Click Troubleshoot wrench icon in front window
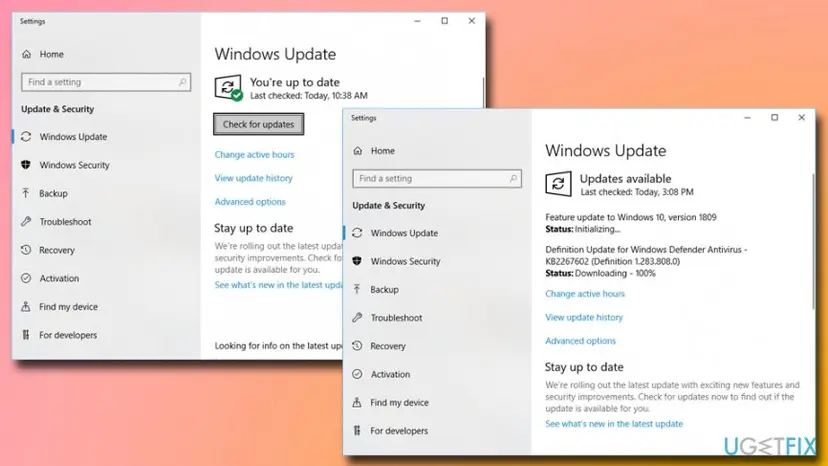This screenshot has width=828, height=466. coord(357,318)
